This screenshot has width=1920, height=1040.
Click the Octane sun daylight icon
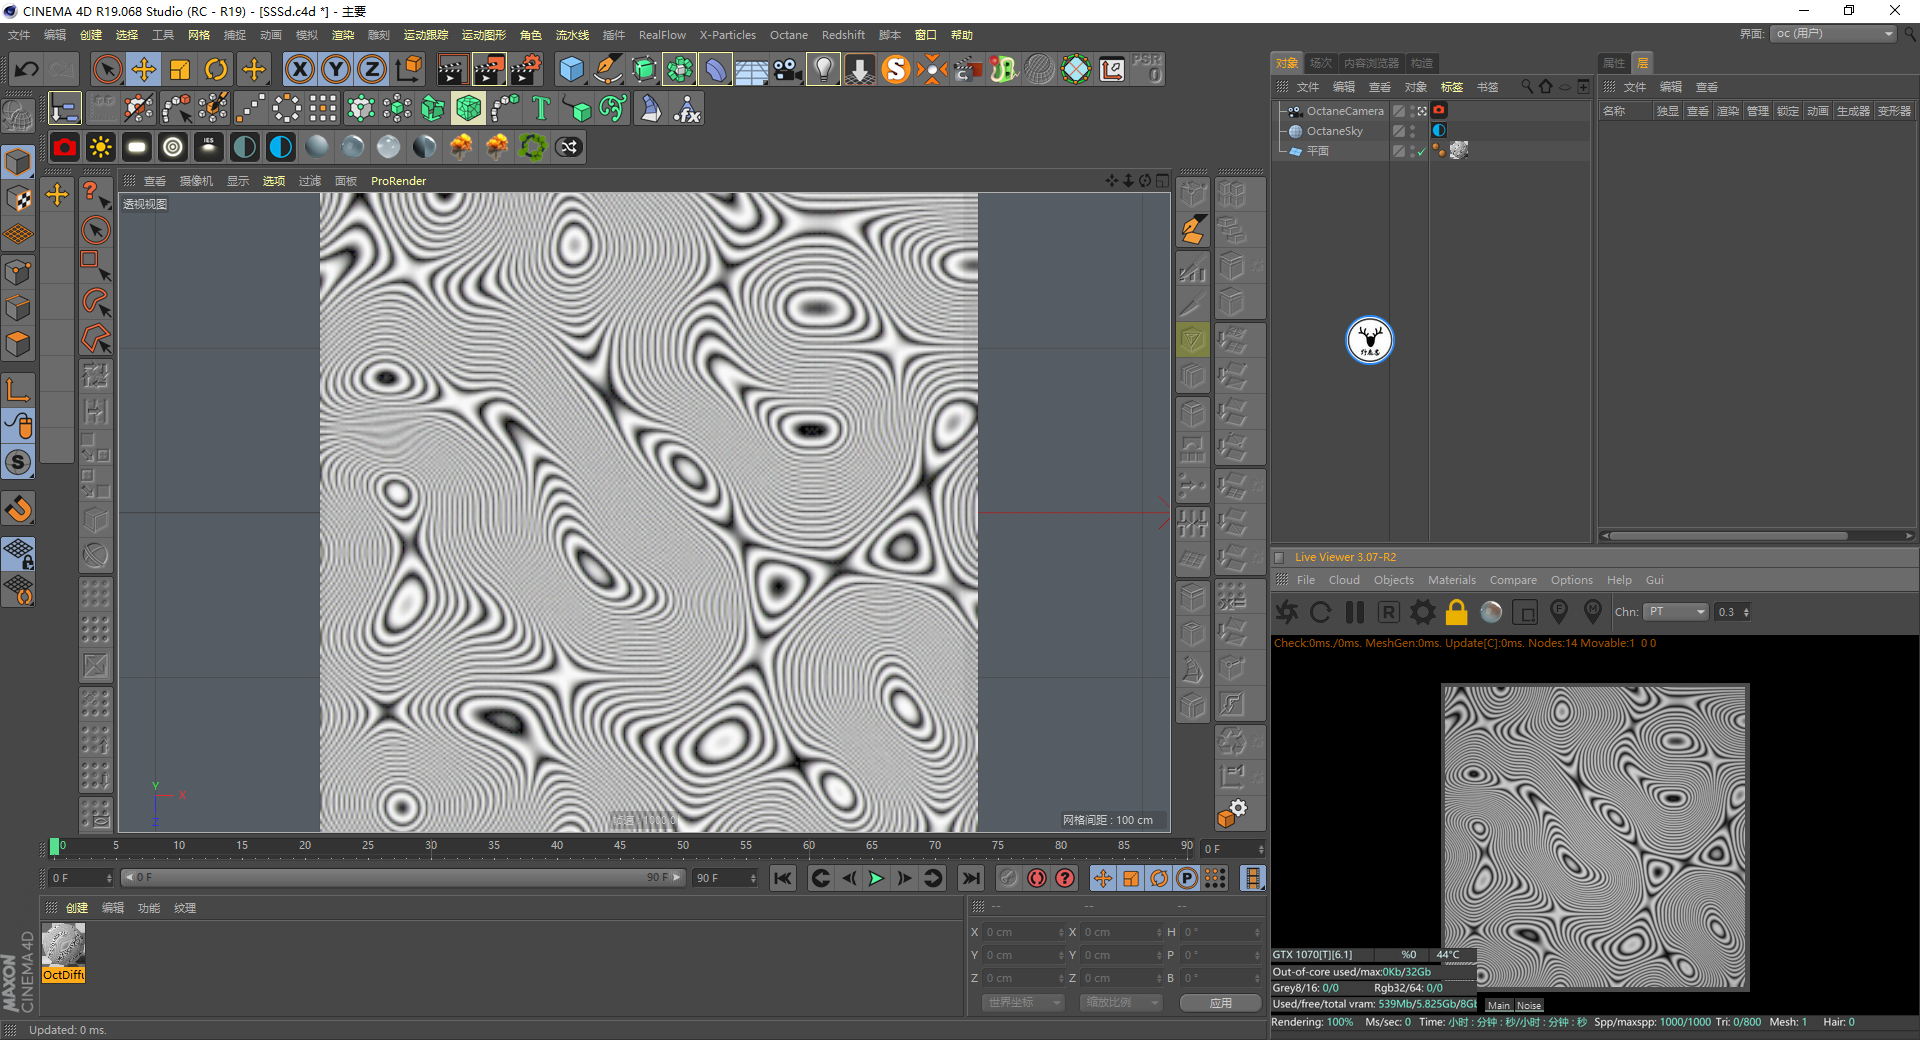(101, 148)
